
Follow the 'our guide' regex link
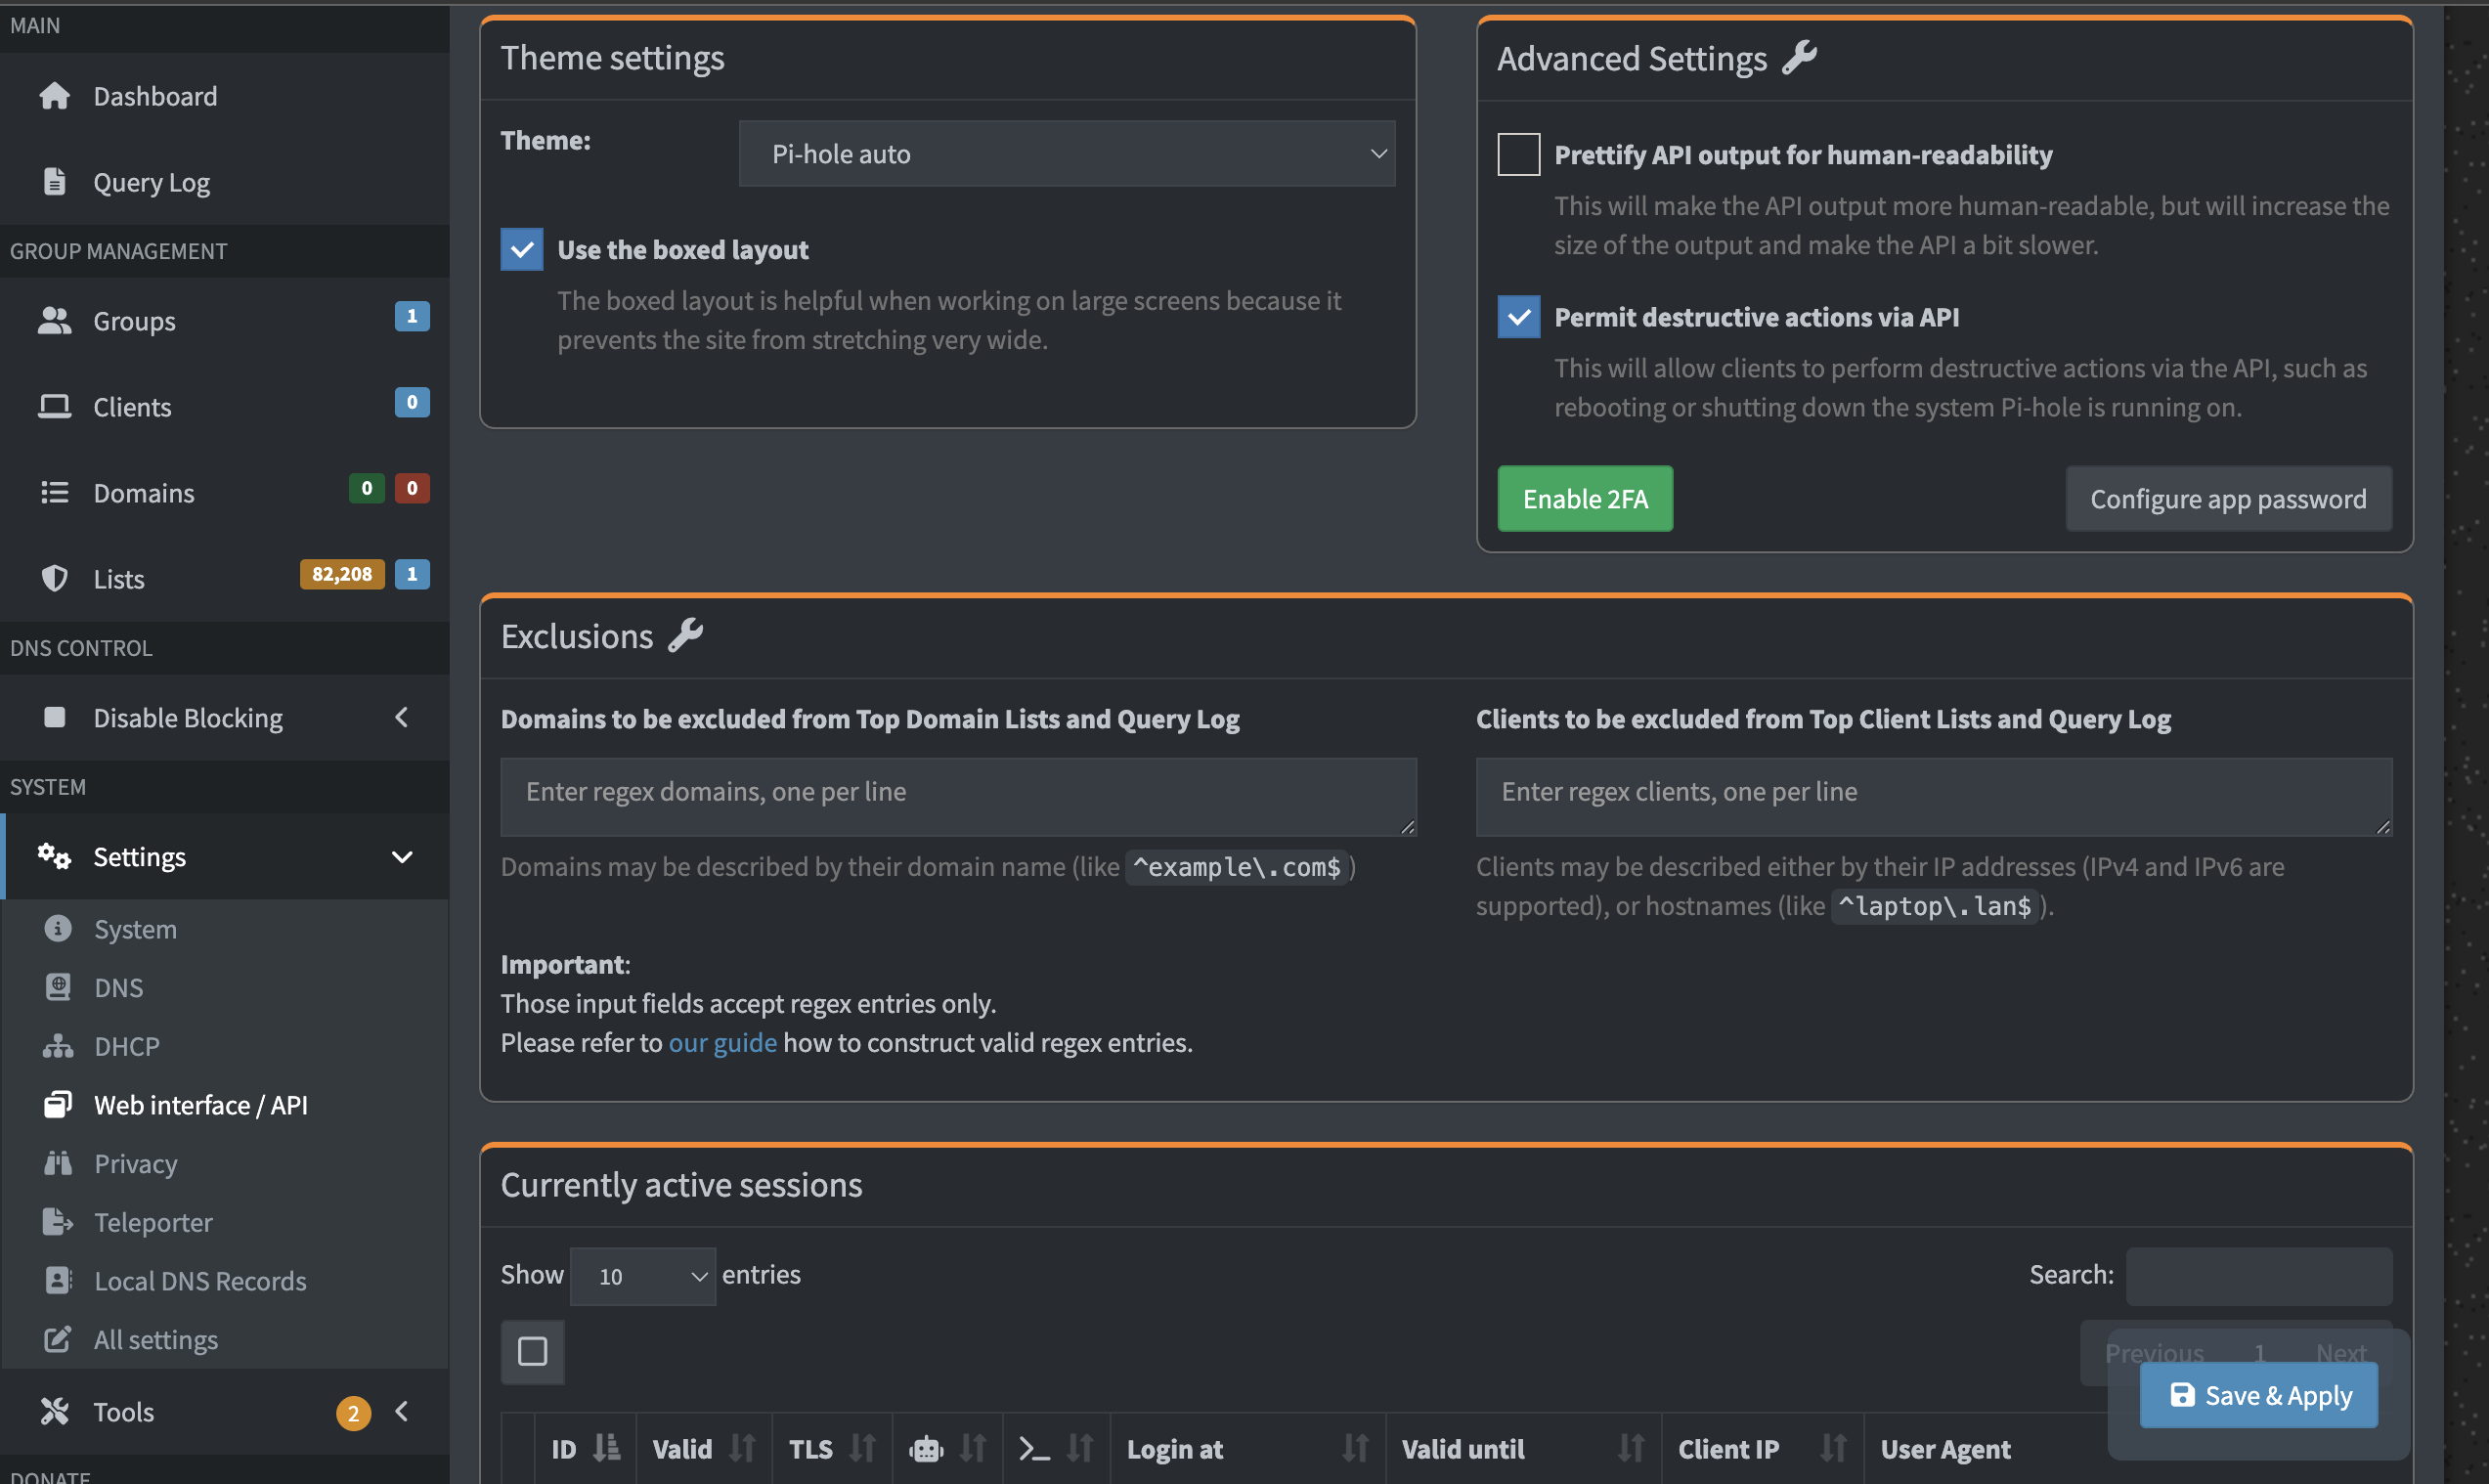[722, 1043]
